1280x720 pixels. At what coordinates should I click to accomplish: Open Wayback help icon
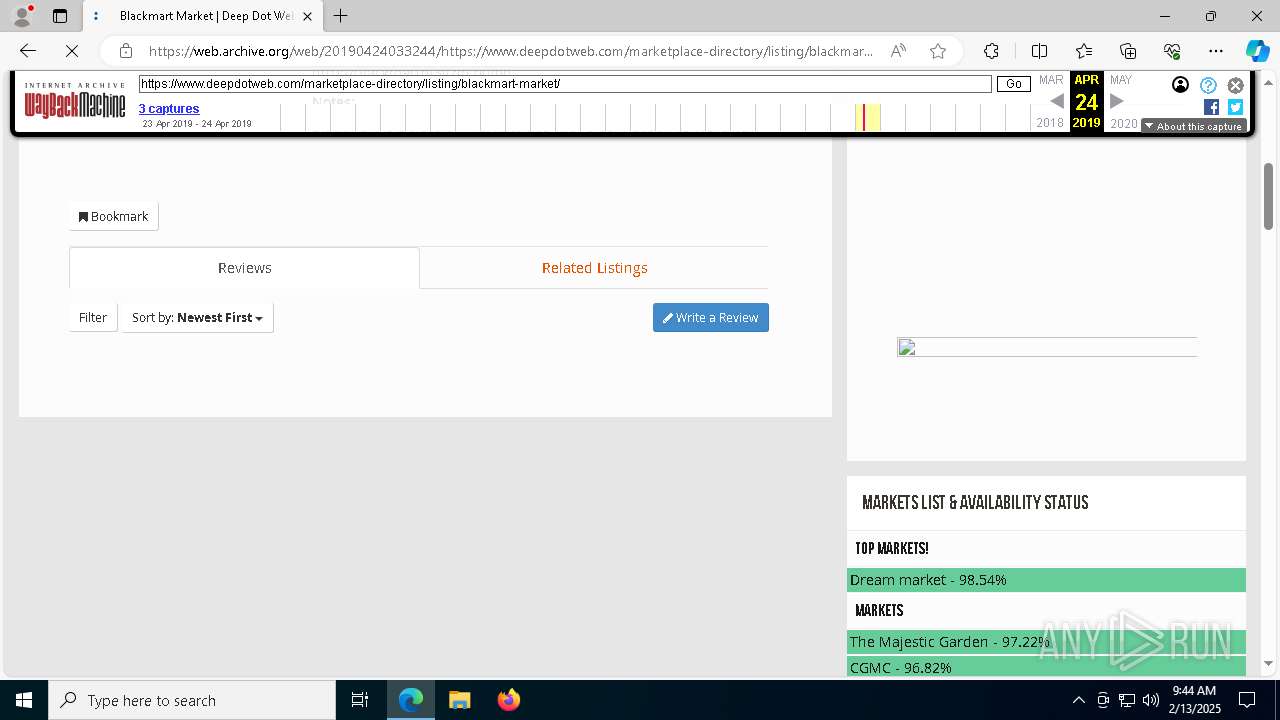pos(1208,85)
